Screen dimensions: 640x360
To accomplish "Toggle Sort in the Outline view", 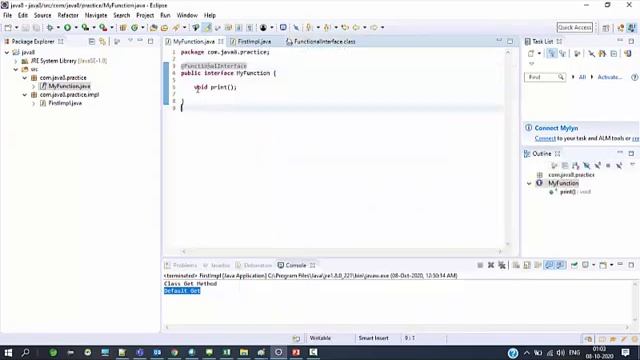I will pyautogui.click(x=576, y=165).
